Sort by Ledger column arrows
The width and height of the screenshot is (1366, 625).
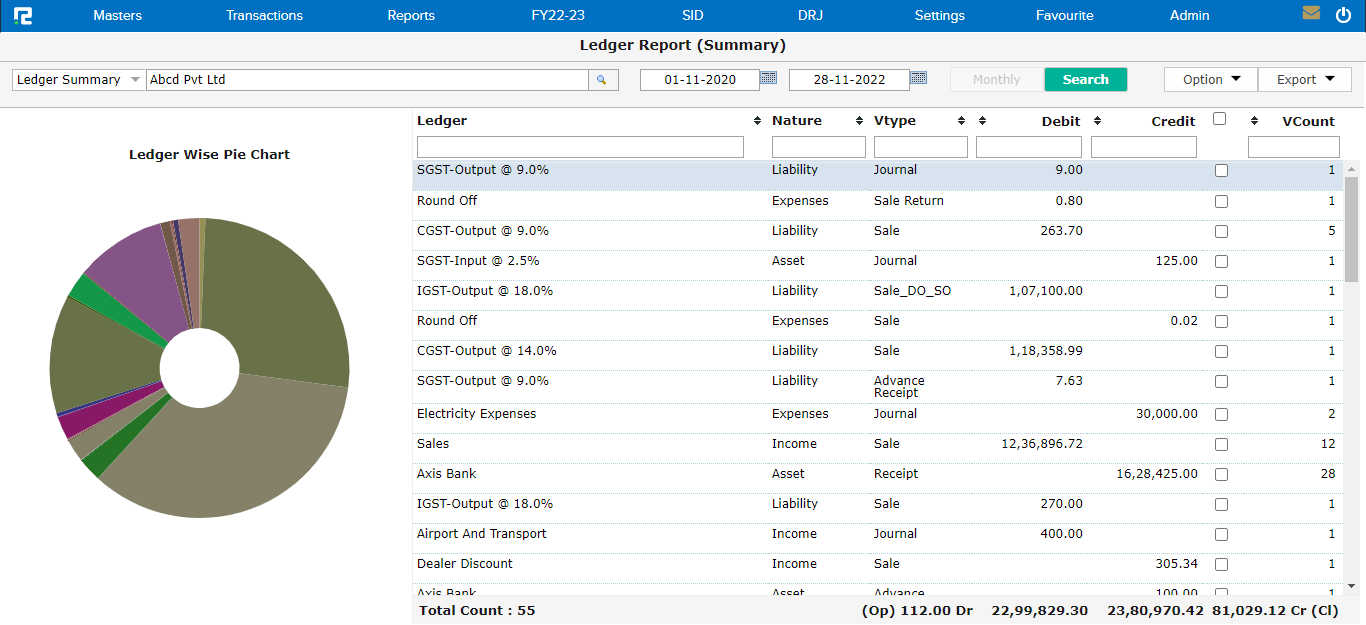pos(757,121)
